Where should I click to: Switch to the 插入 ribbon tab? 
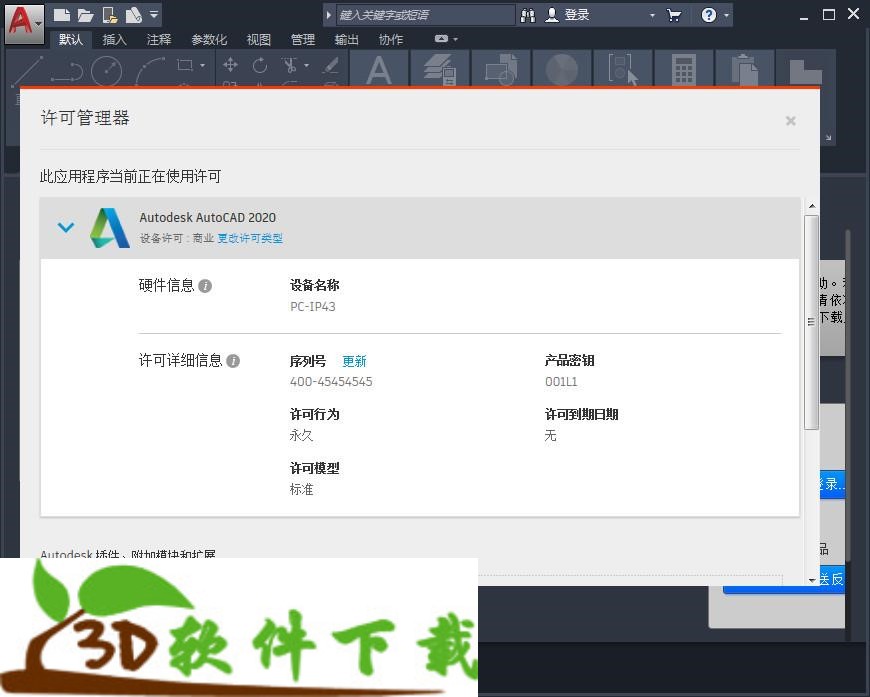coord(115,39)
